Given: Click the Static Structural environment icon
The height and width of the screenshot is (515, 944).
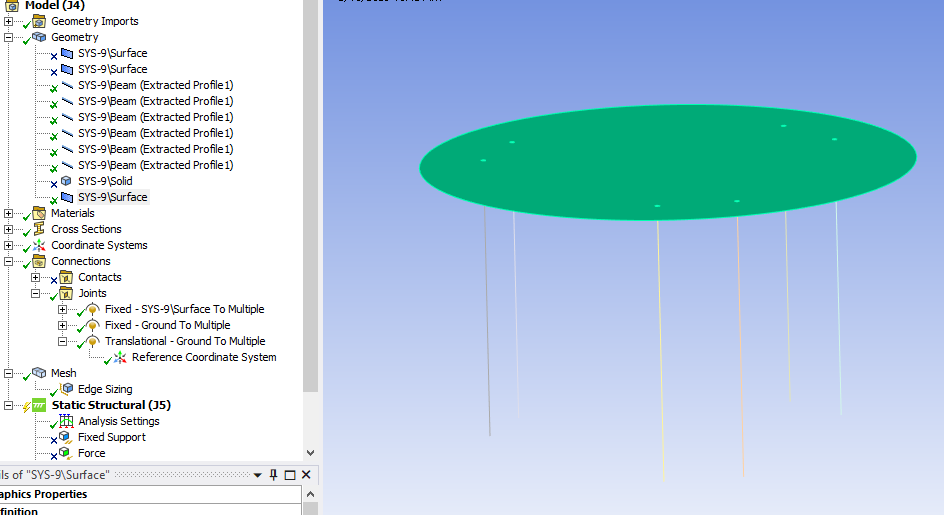Looking at the screenshot, I should [x=39, y=405].
